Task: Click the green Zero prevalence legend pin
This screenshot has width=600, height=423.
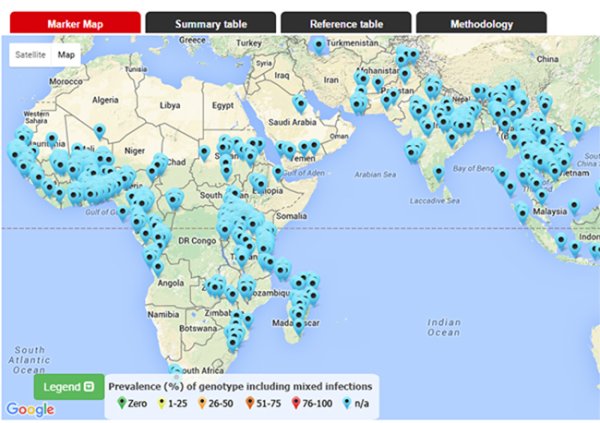Action: [121, 402]
